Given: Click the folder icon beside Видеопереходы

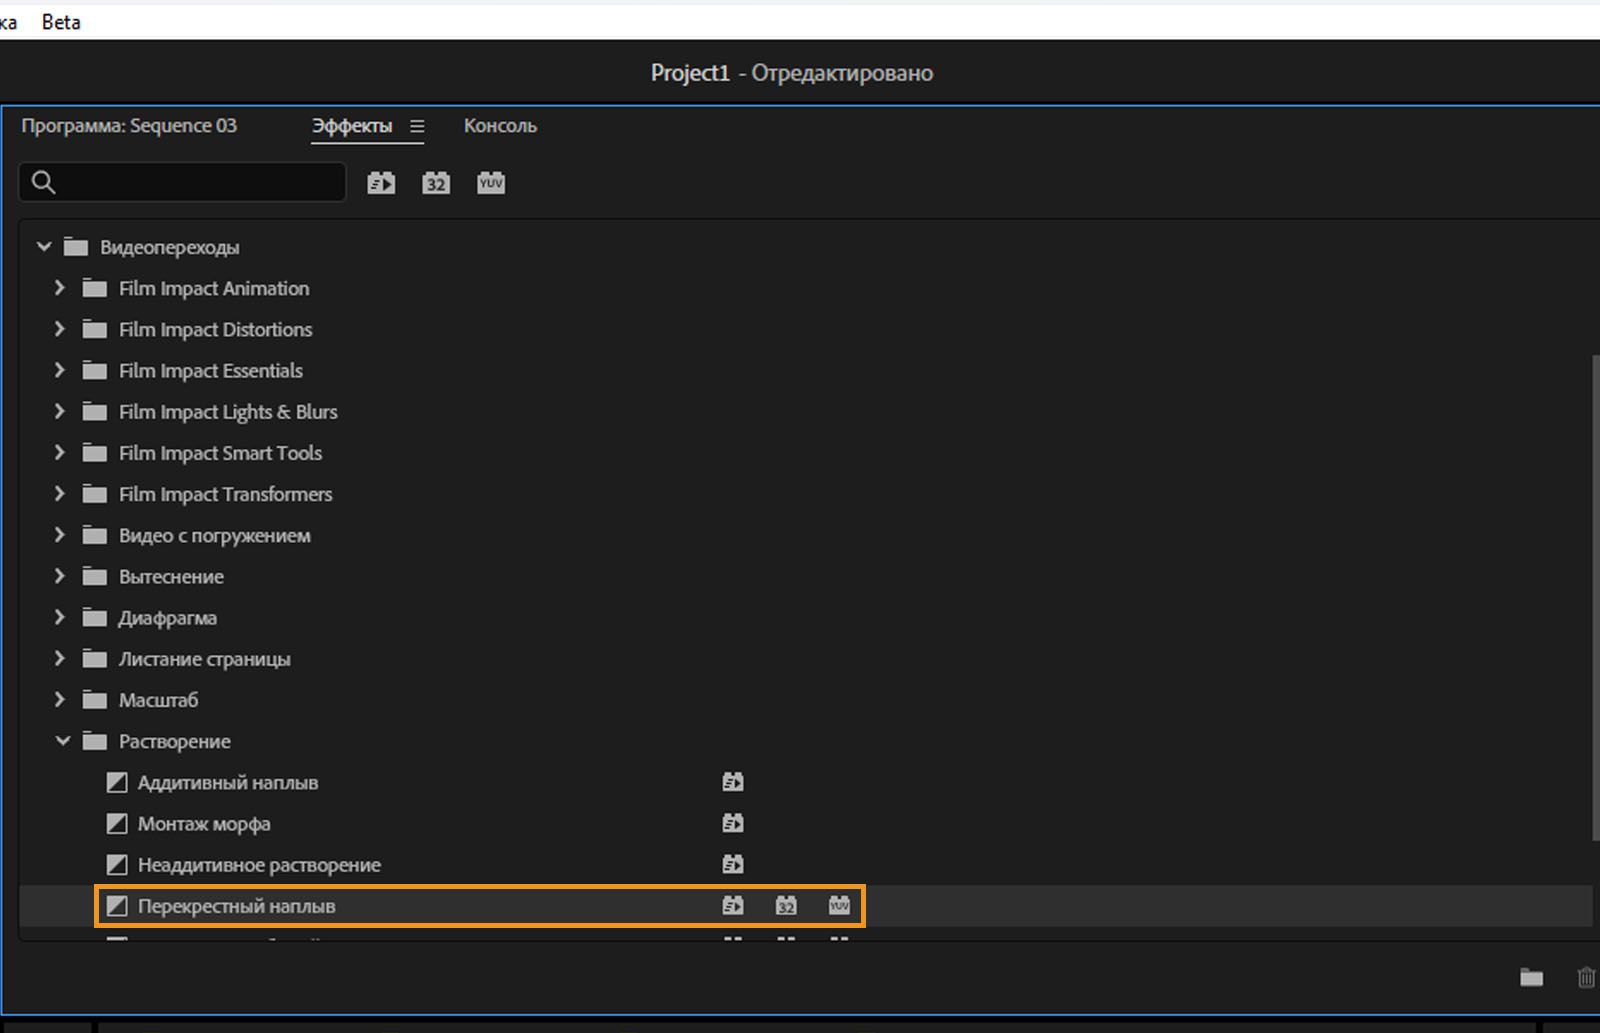Looking at the screenshot, I should click(76, 247).
